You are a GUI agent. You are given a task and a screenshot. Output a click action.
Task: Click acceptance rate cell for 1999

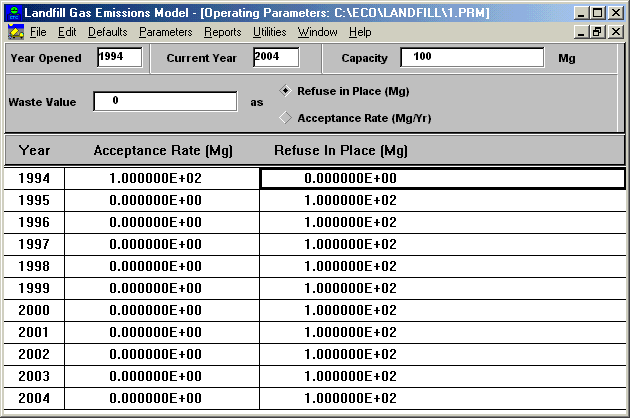click(x=162, y=288)
